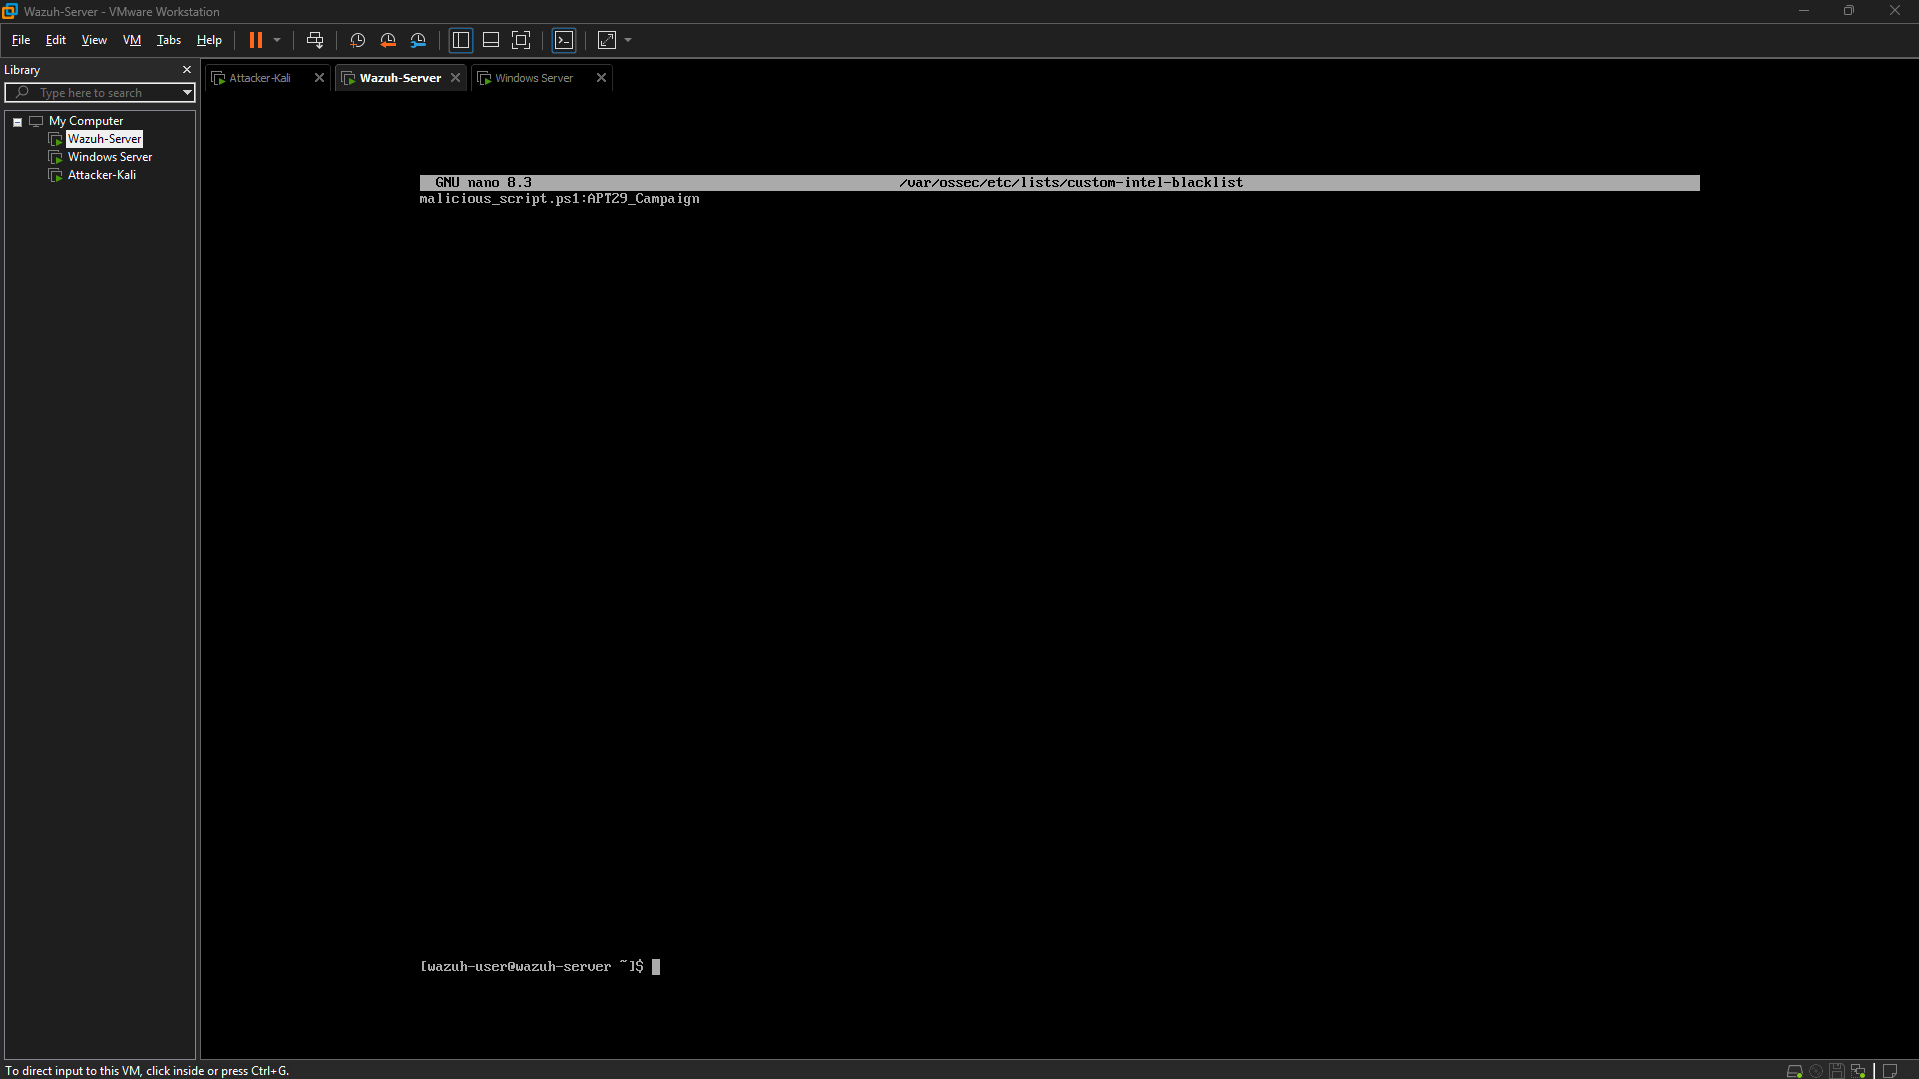This screenshot has height=1079, width=1919.
Task: Switch to the Attacker-Kali tab
Action: point(259,78)
